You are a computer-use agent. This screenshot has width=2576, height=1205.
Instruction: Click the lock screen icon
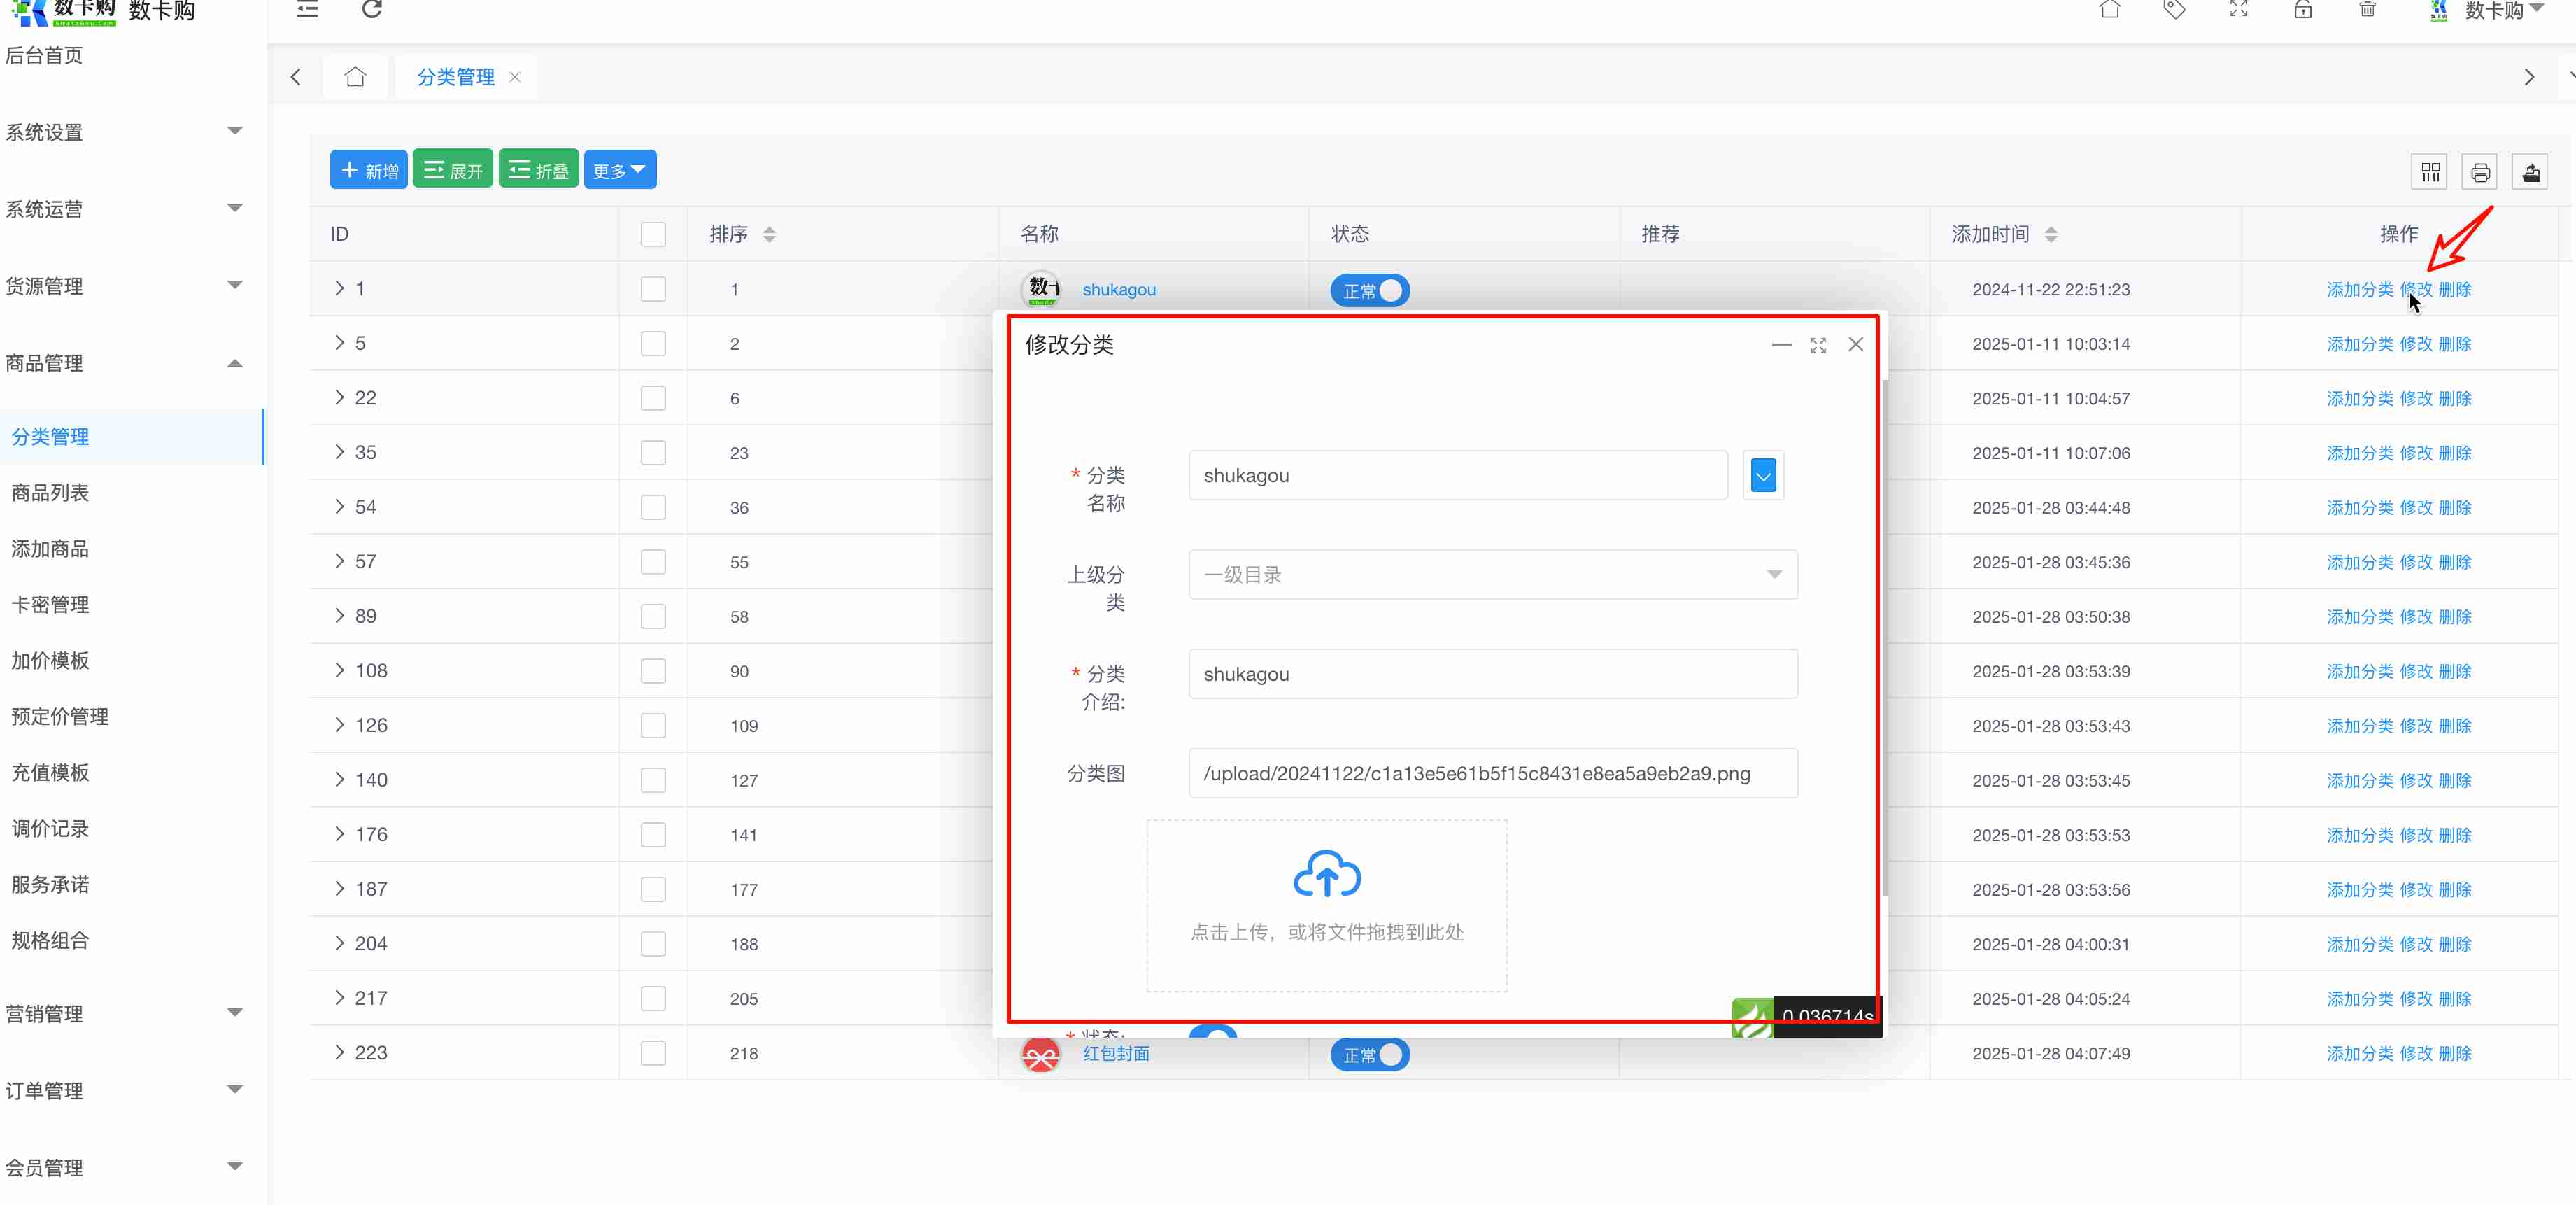click(x=2303, y=10)
